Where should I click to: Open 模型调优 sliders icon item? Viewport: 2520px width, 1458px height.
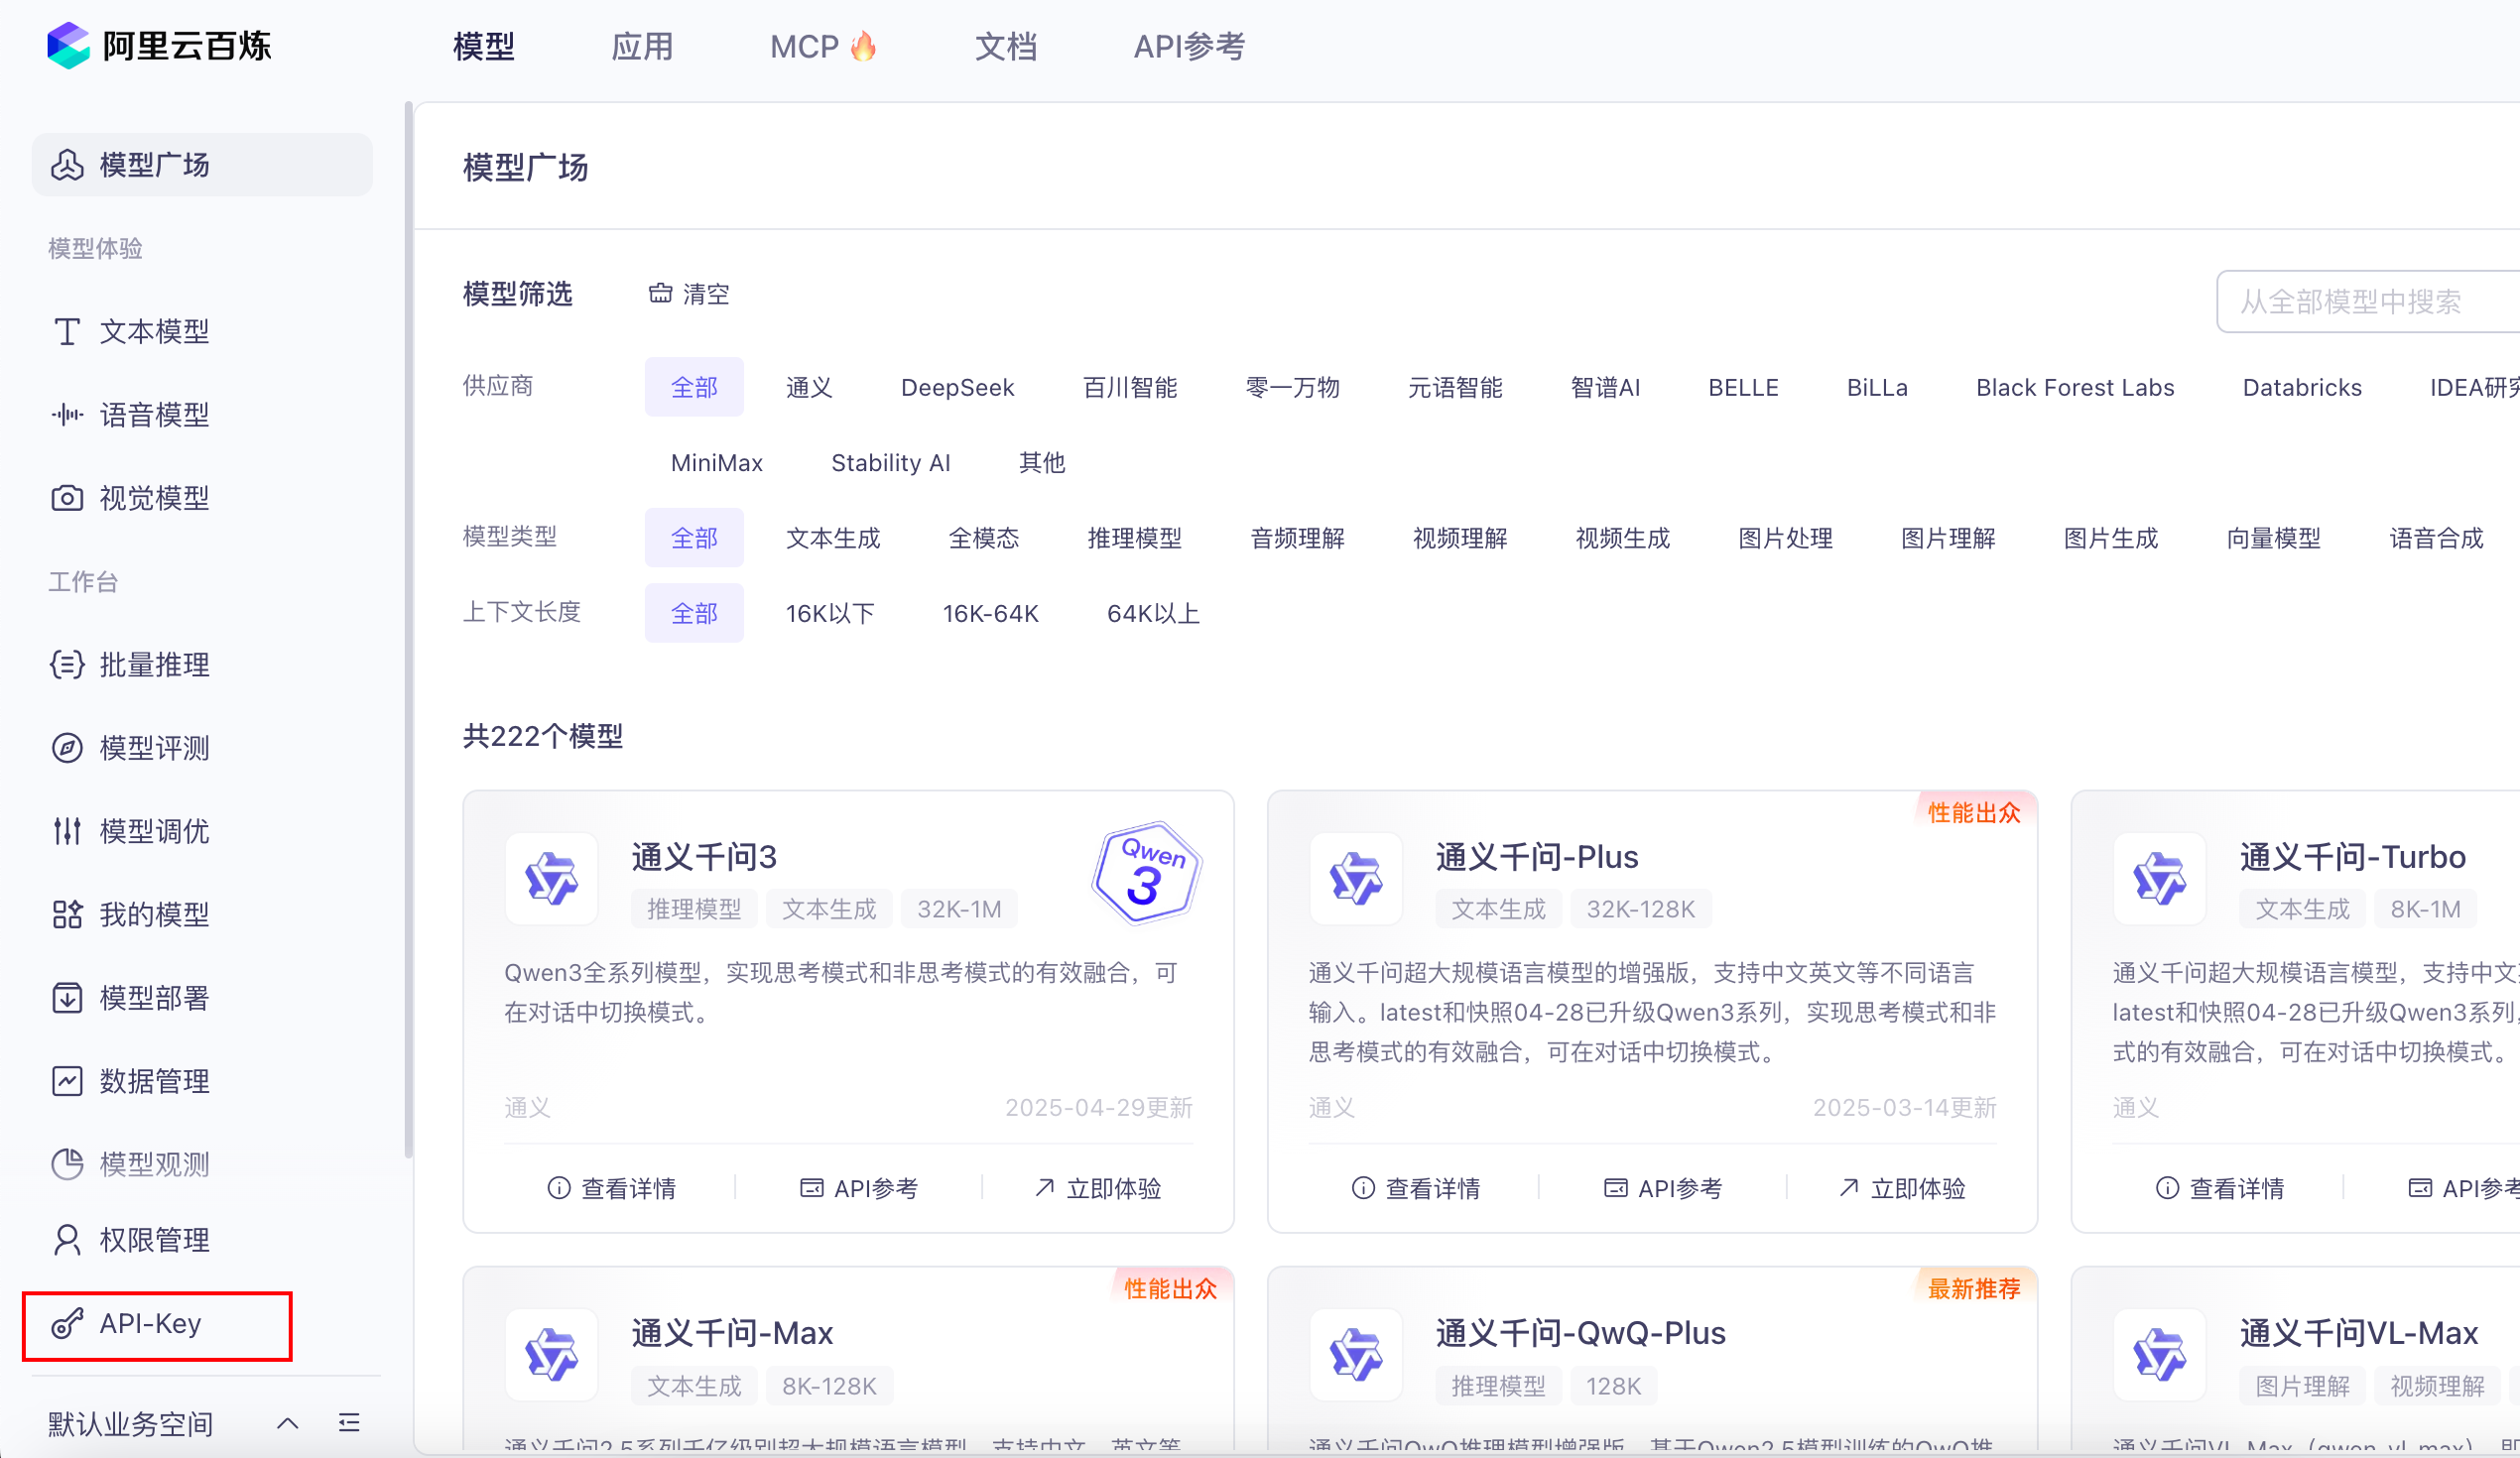pyautogui.click(x=67, y=831)
